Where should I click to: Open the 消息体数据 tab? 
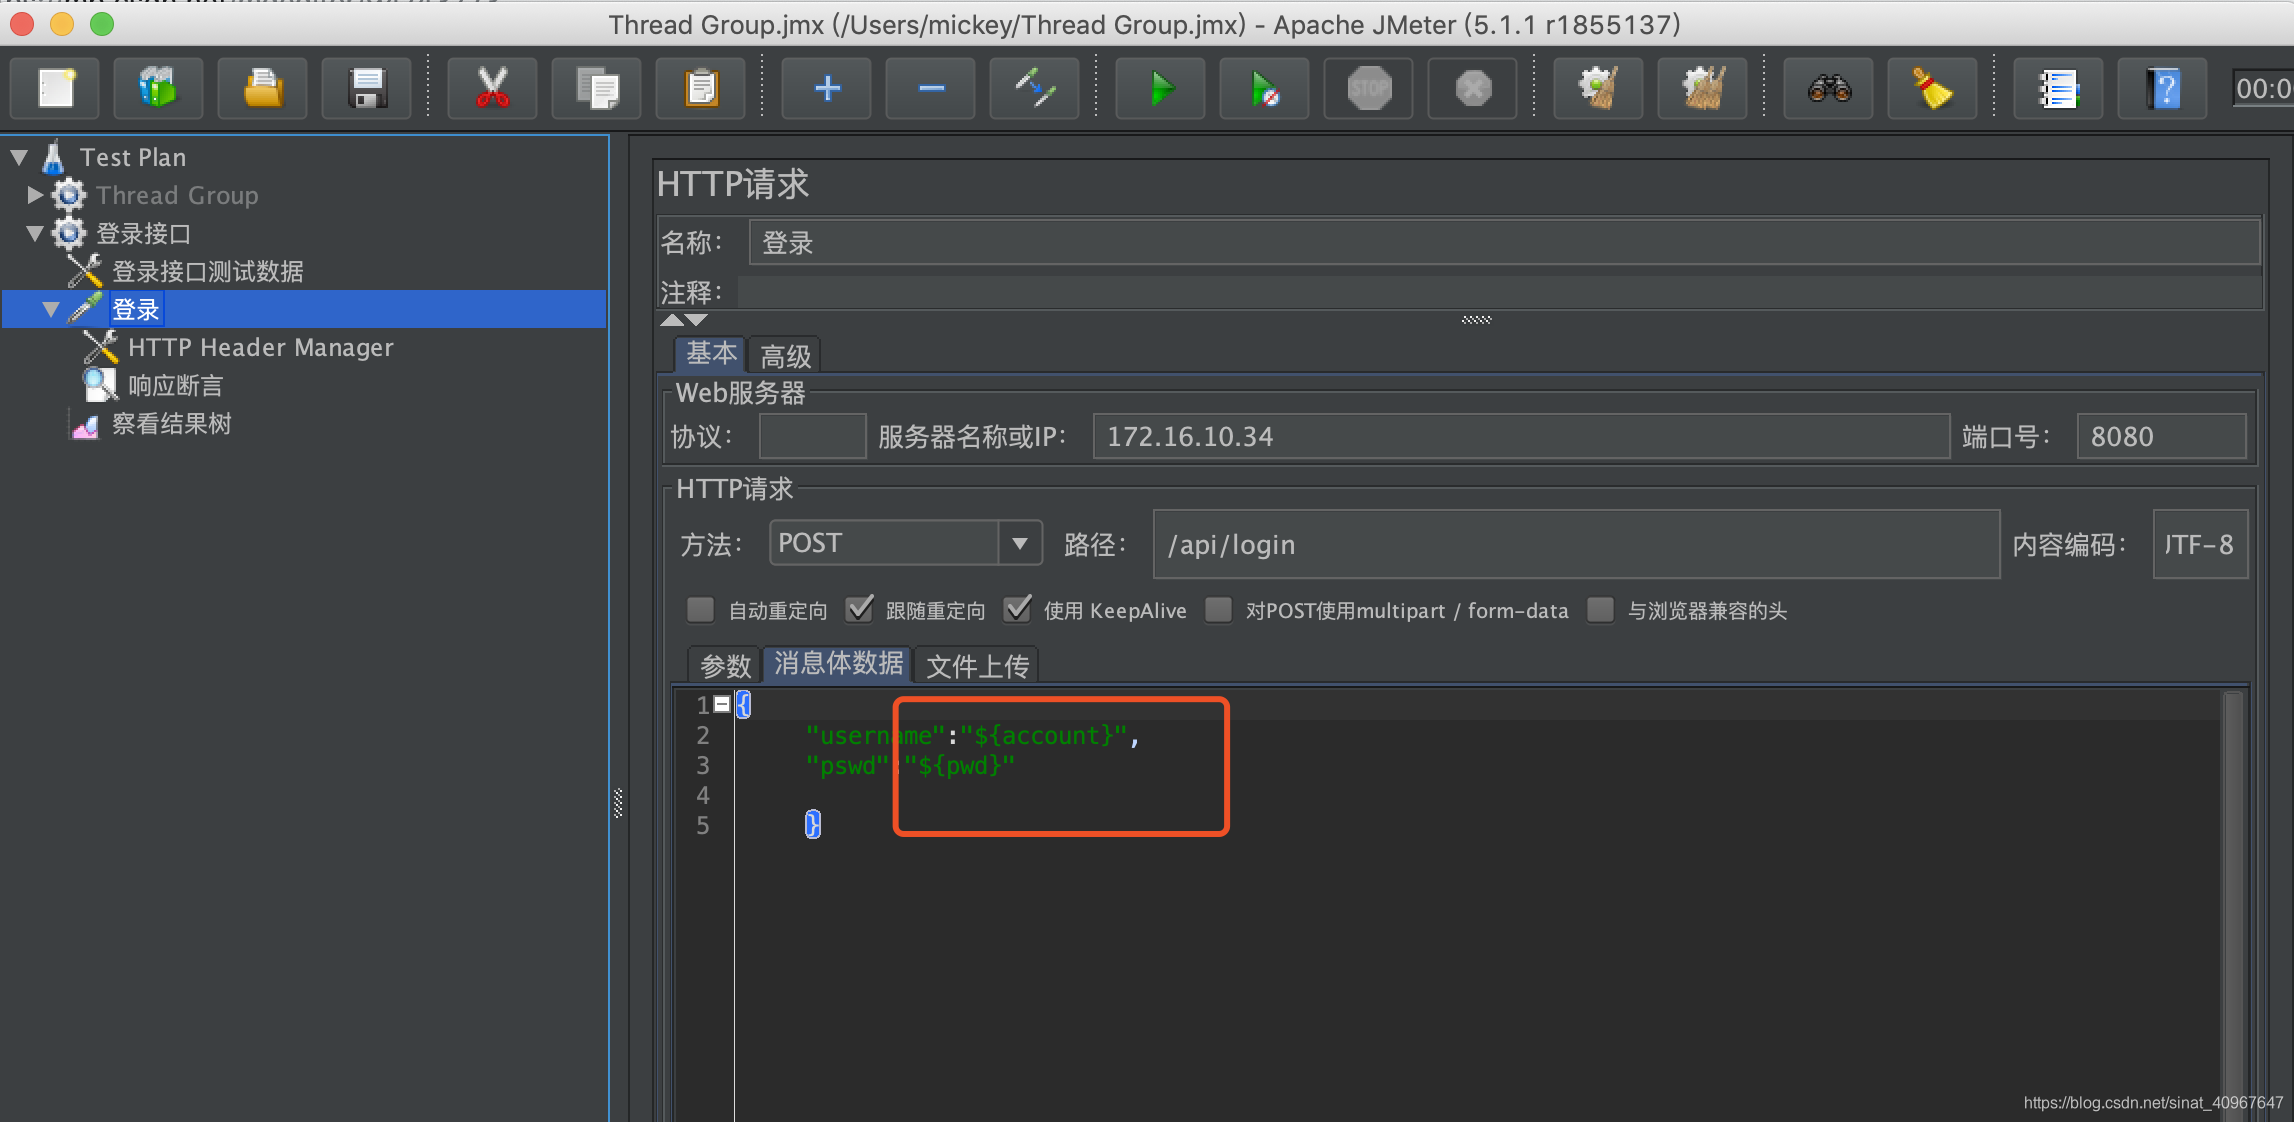click(838, 663)
